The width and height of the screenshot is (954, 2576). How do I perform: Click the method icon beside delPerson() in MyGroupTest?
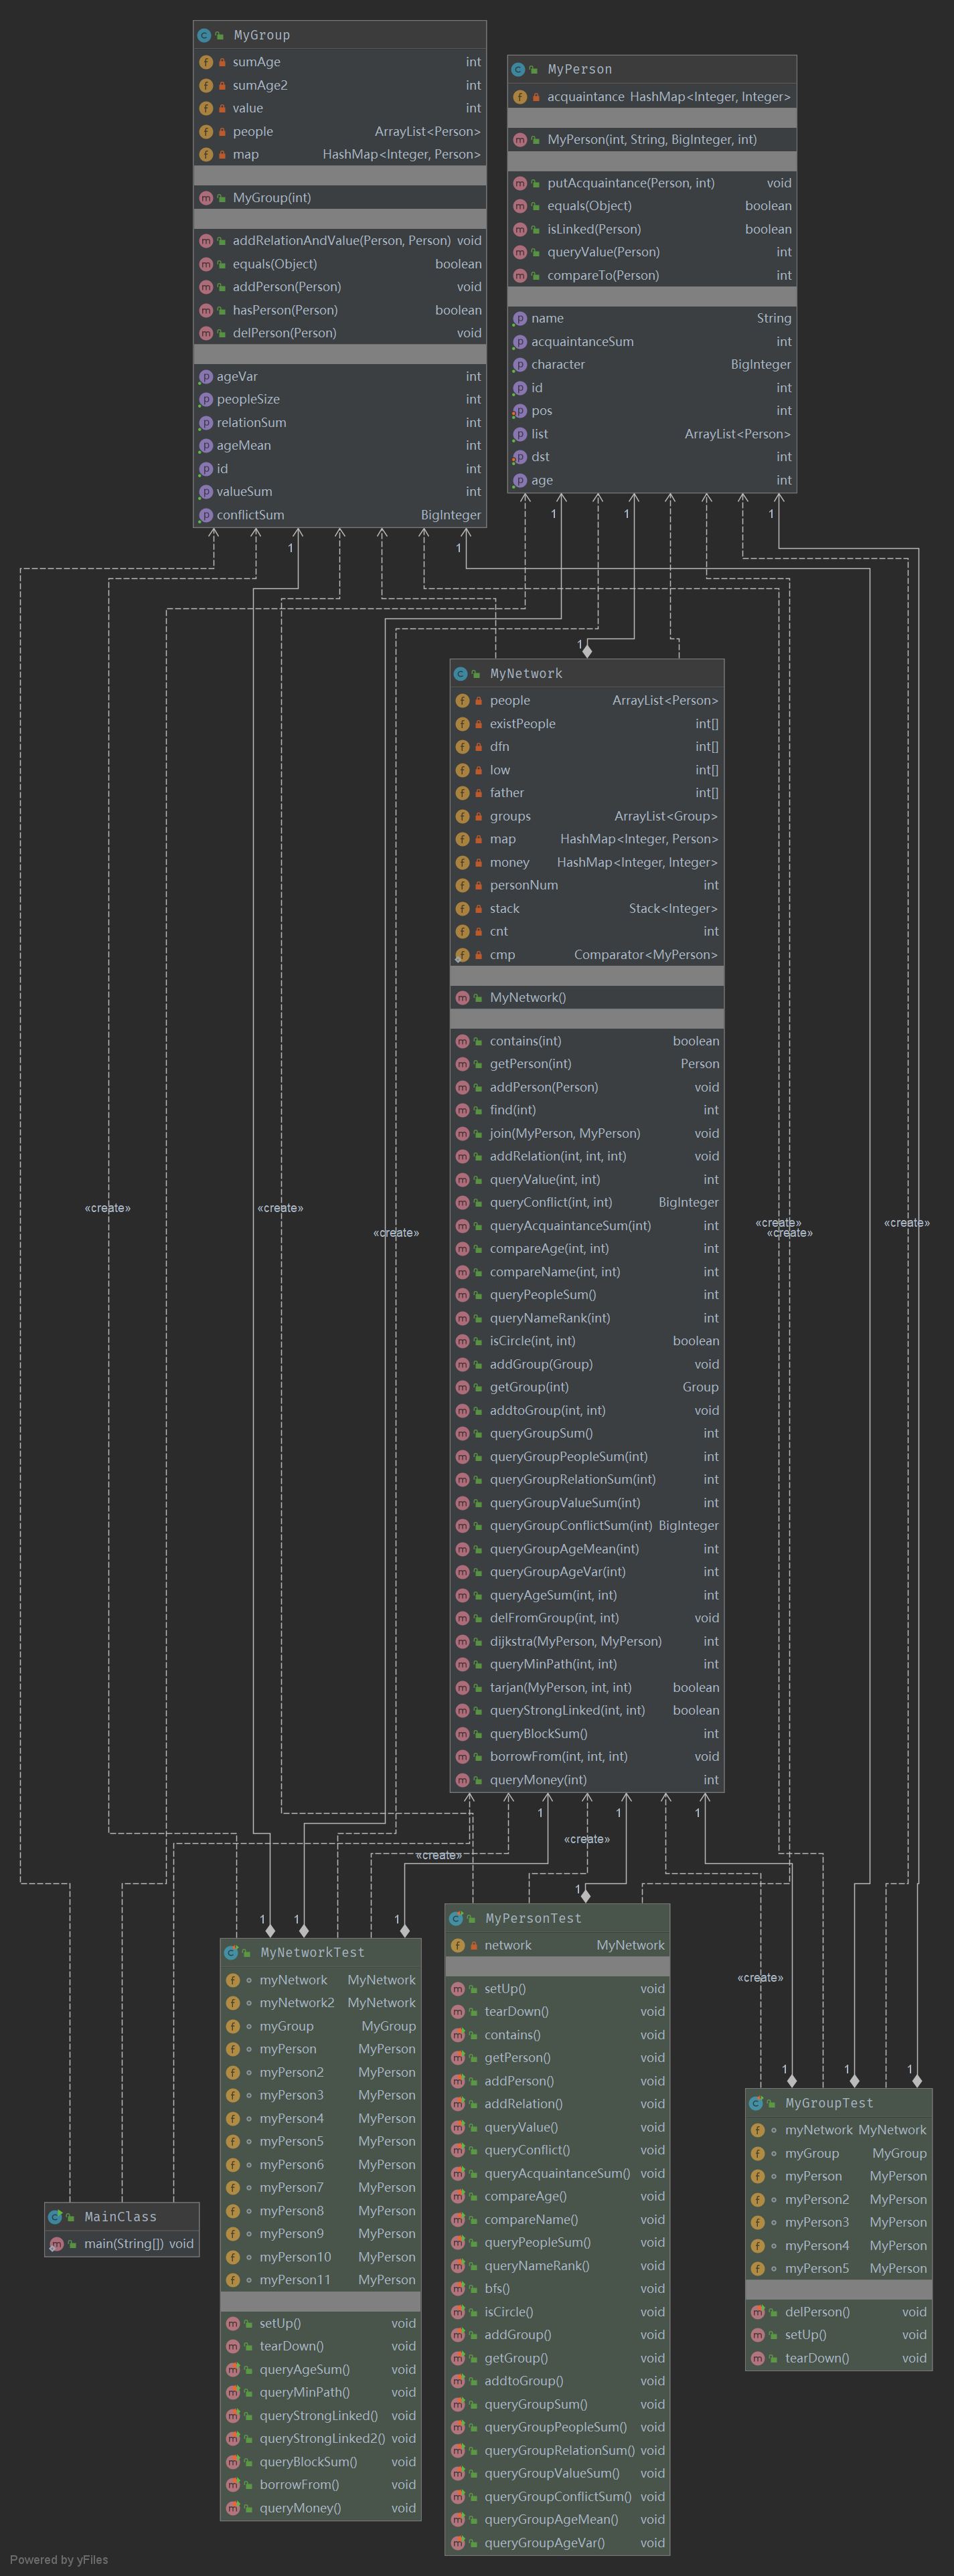758,2312
